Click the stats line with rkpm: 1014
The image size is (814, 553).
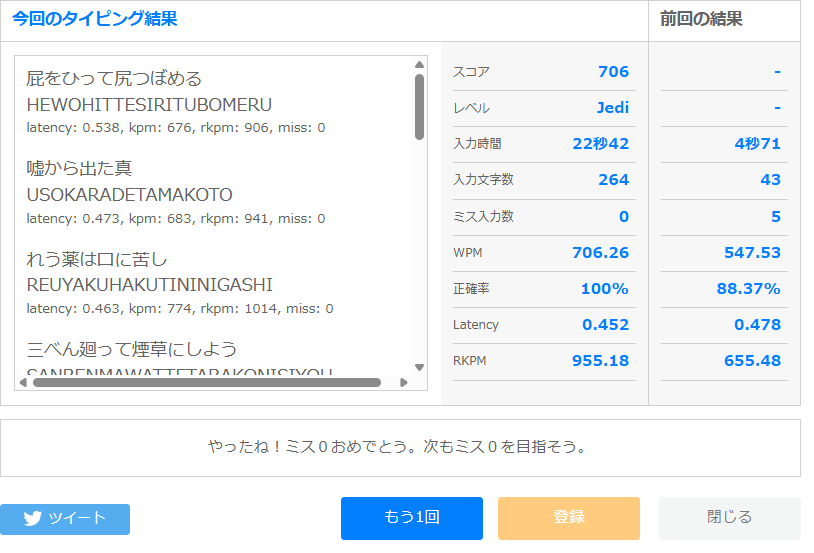tap(180, 309)
